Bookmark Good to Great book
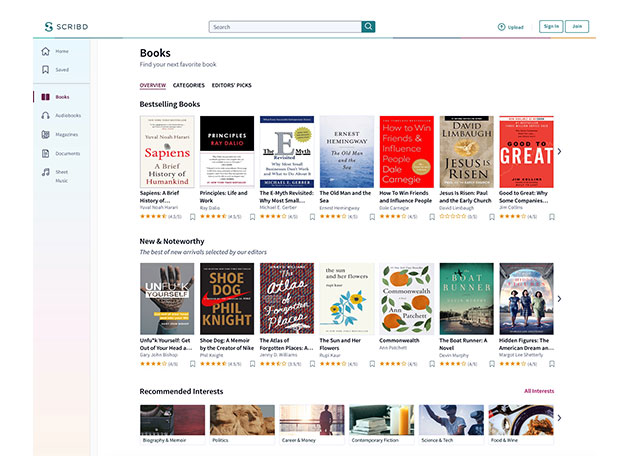This screenshot has height=473, width=630. (552, 217)
